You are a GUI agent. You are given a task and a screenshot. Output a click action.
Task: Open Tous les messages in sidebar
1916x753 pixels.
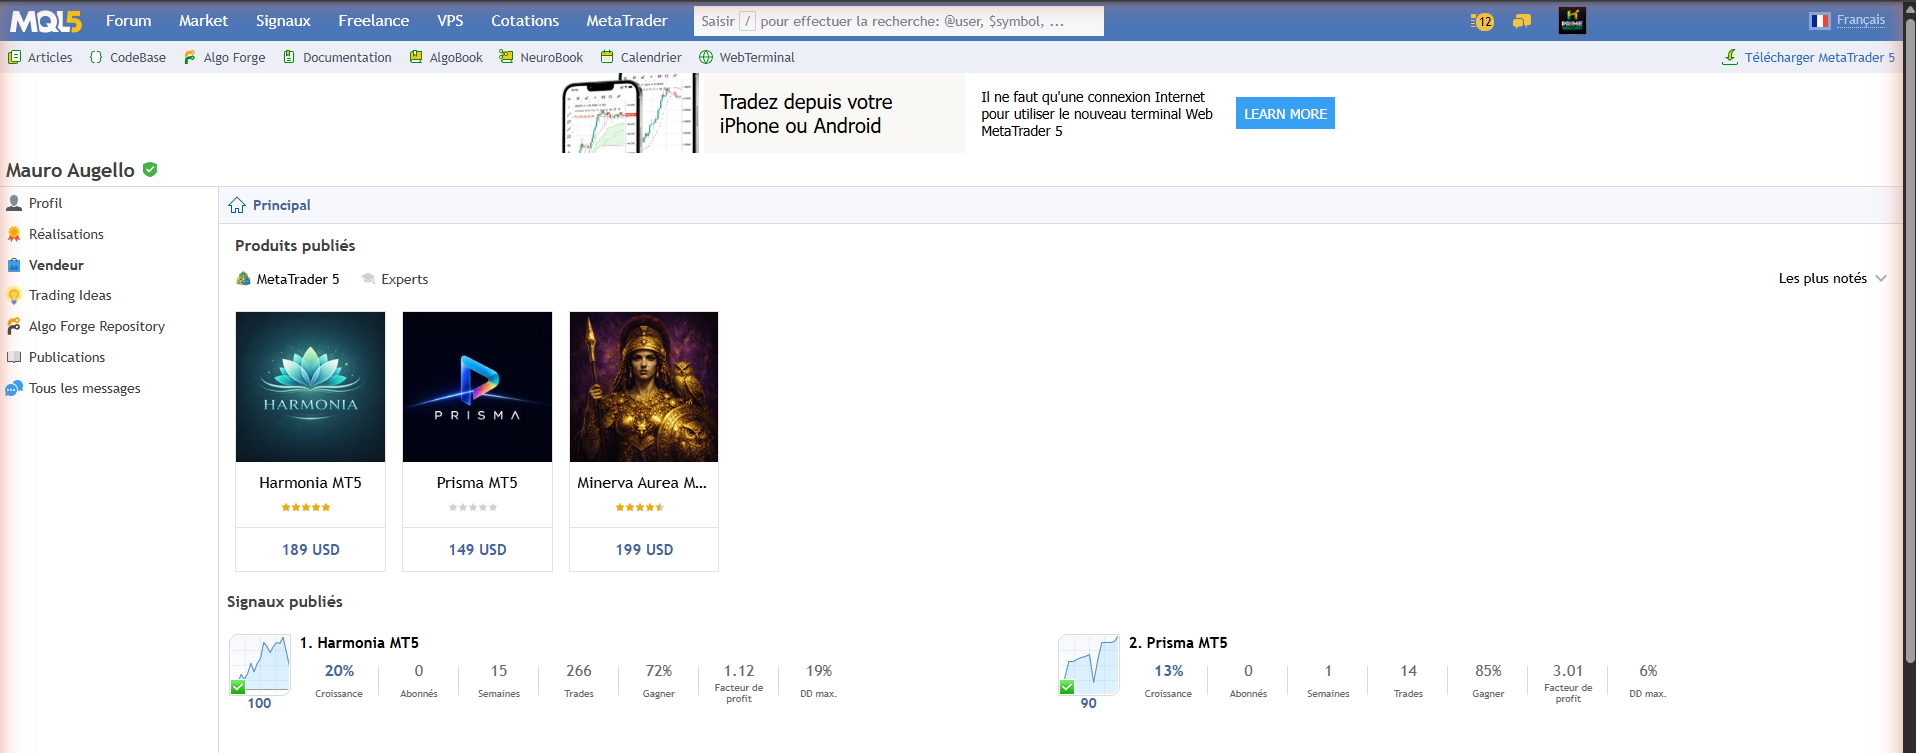(85, 389)
